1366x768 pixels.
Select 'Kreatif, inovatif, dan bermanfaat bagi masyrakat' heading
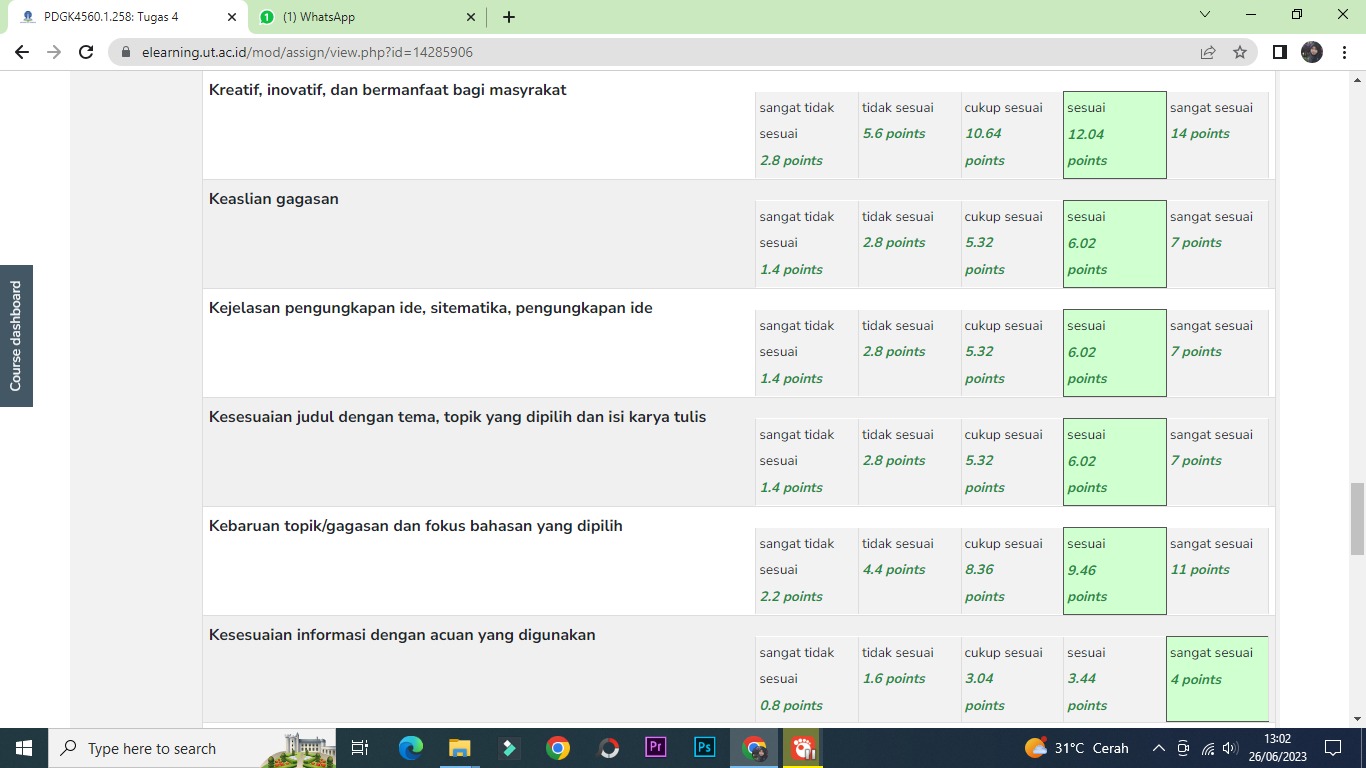(388, 90)
